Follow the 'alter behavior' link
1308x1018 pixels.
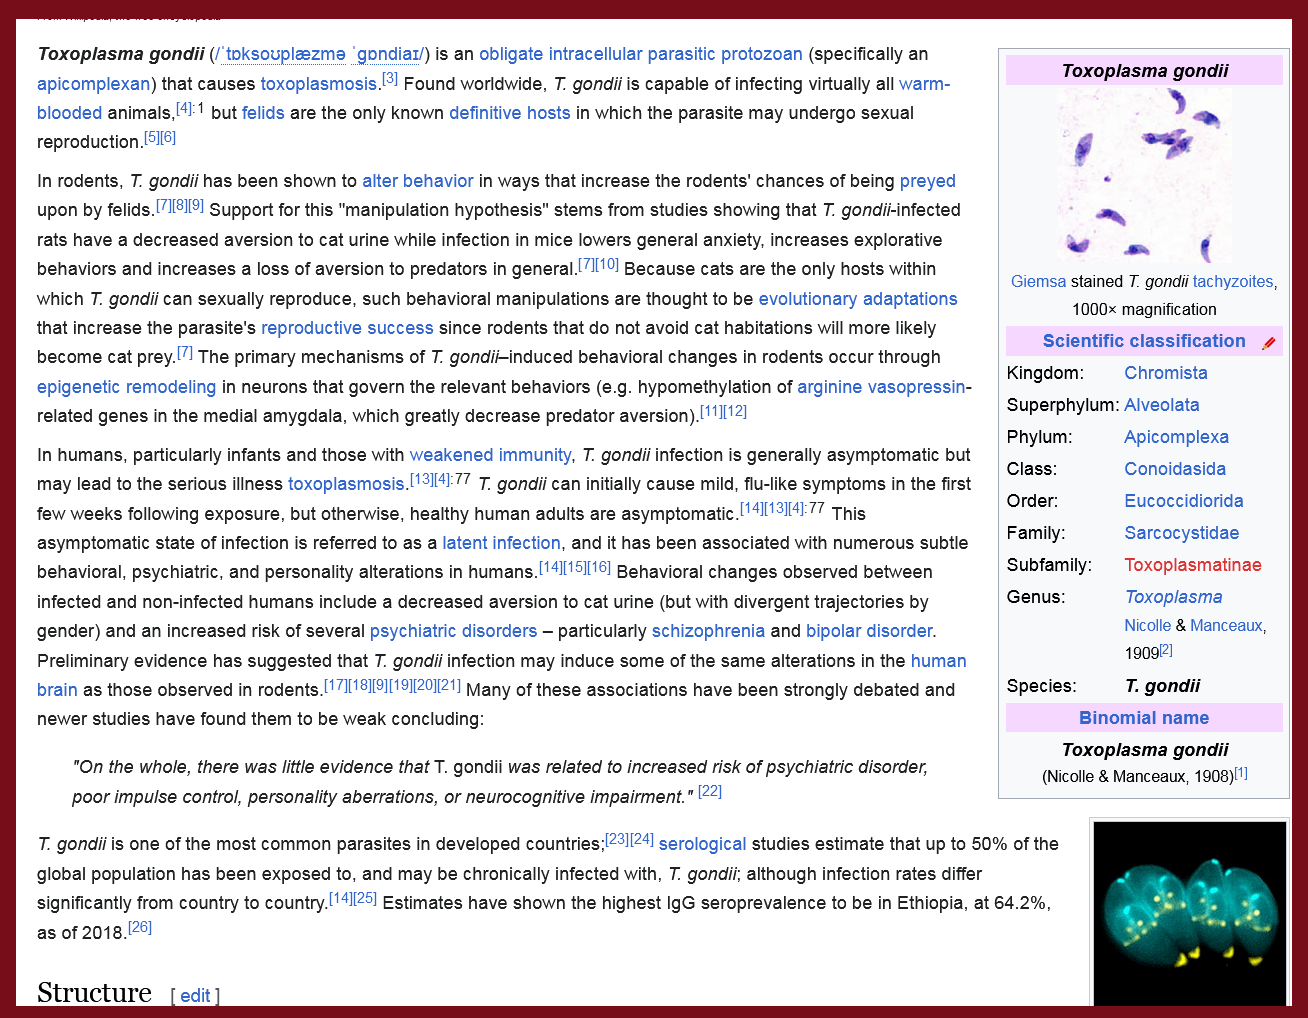(x=418, y=181)
